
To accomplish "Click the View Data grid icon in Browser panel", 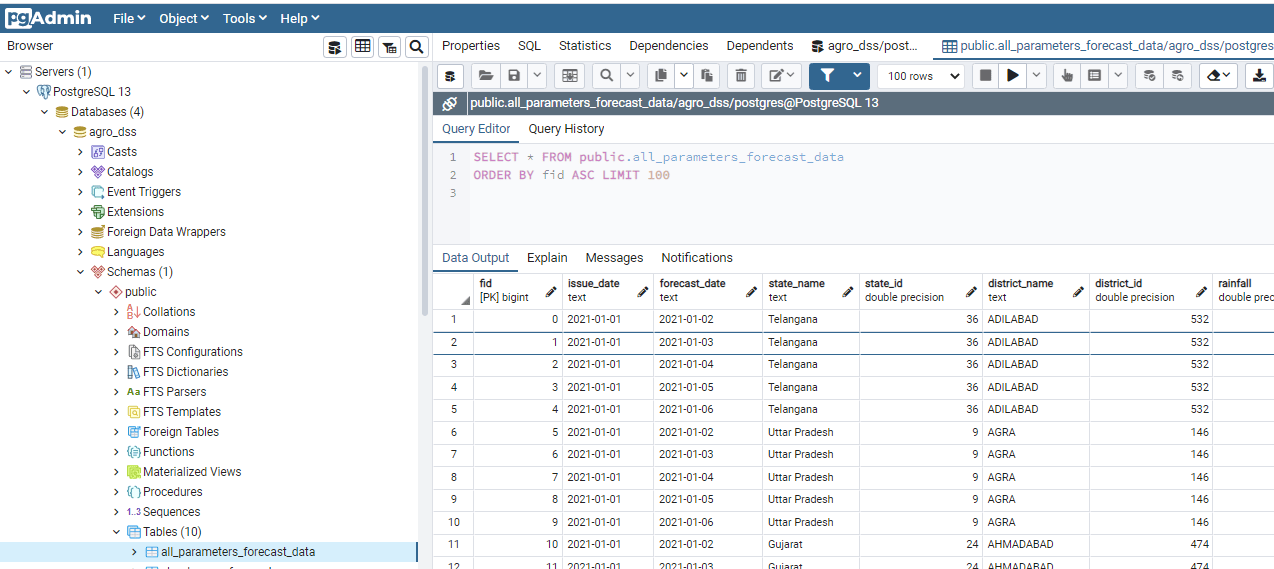I will tap(362, 47).
